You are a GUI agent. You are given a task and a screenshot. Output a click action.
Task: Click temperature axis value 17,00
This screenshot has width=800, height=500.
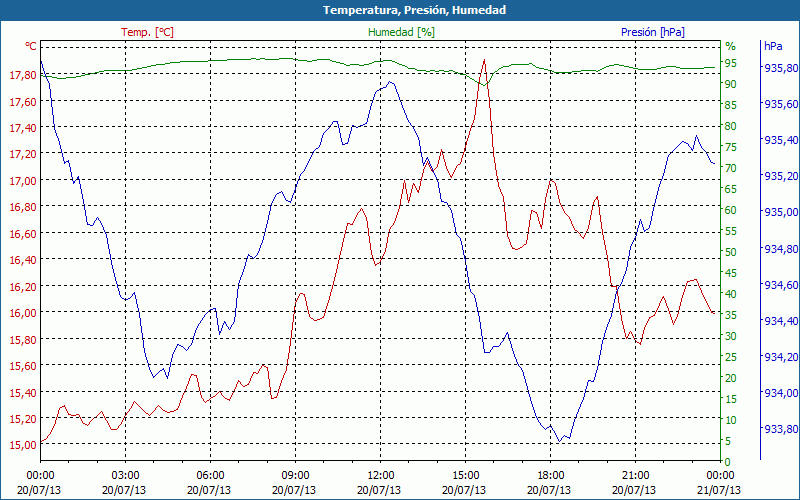(x=23, y=181)
